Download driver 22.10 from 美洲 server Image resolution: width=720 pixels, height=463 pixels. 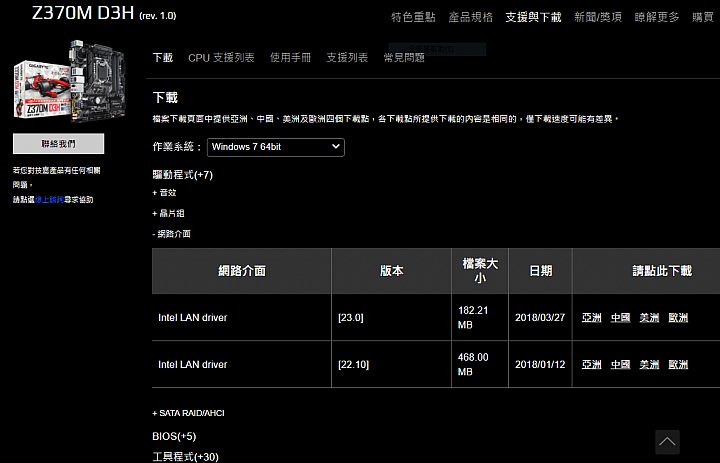(649, 365)
